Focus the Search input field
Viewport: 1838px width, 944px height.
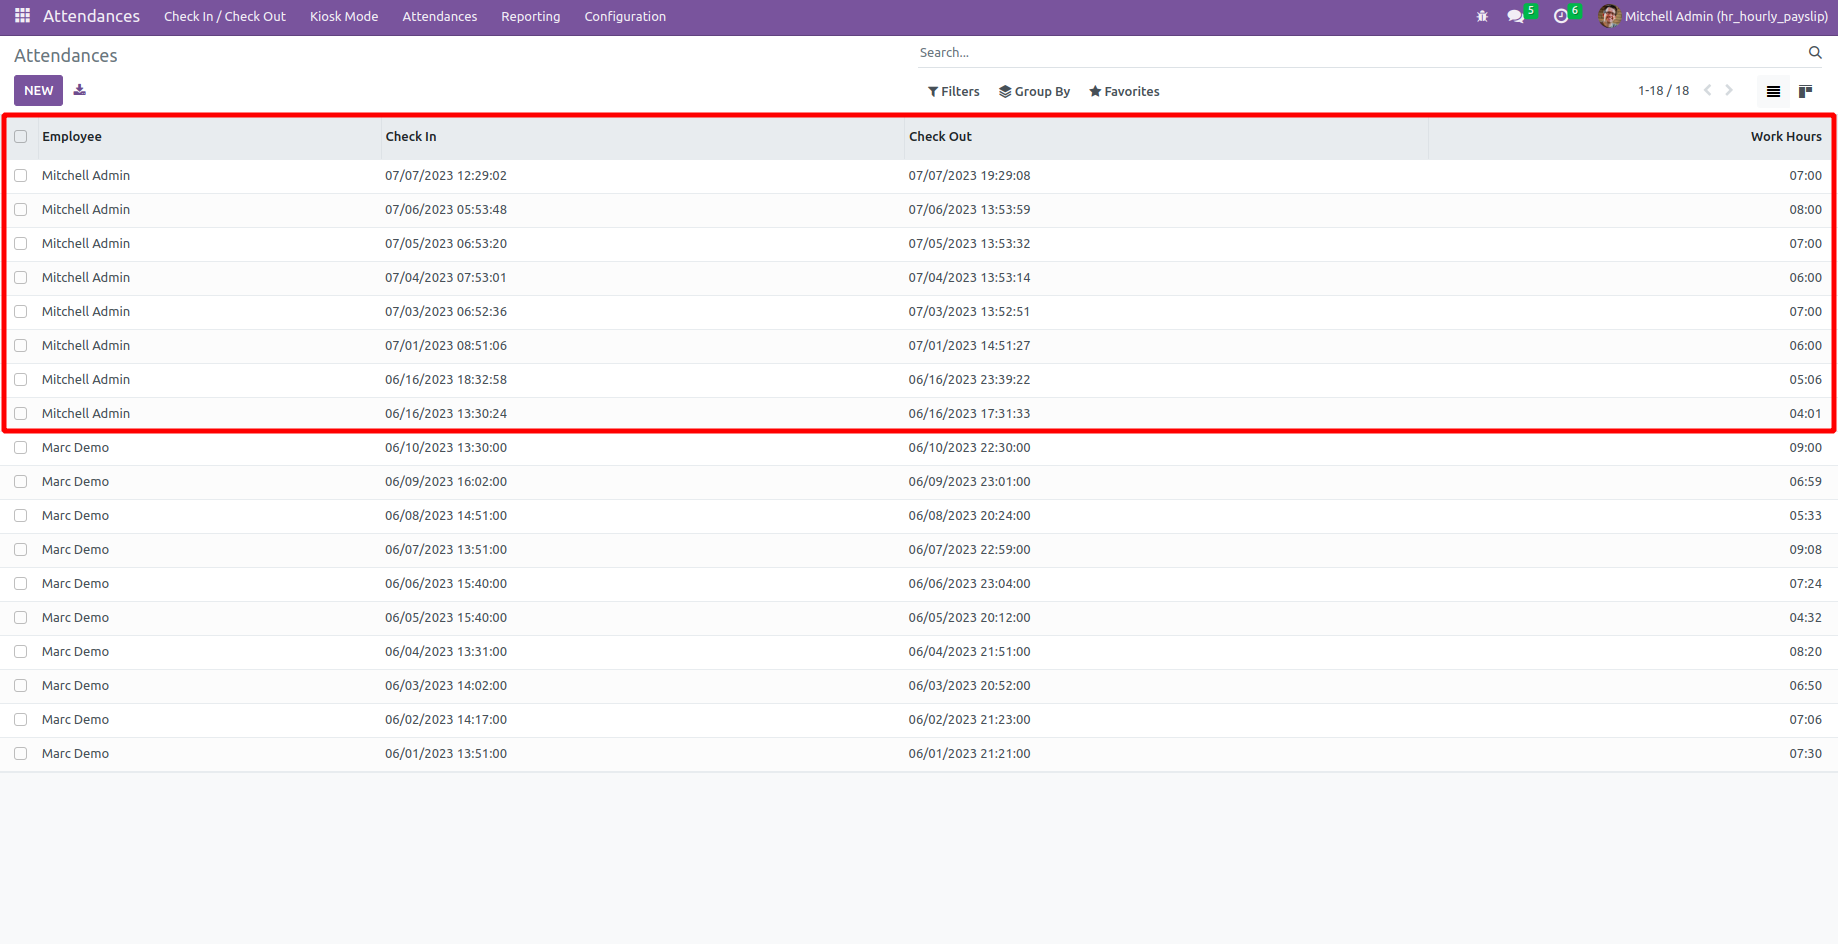pyautogui.click(x=1360, y=53)
